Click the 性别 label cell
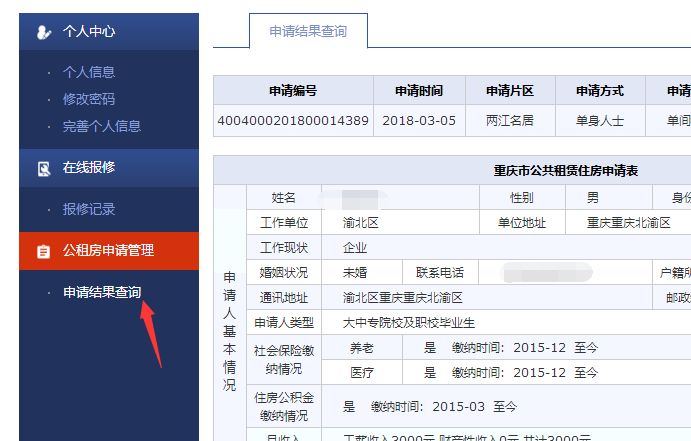Screen dimensions: 691x441 coord(522,198)
